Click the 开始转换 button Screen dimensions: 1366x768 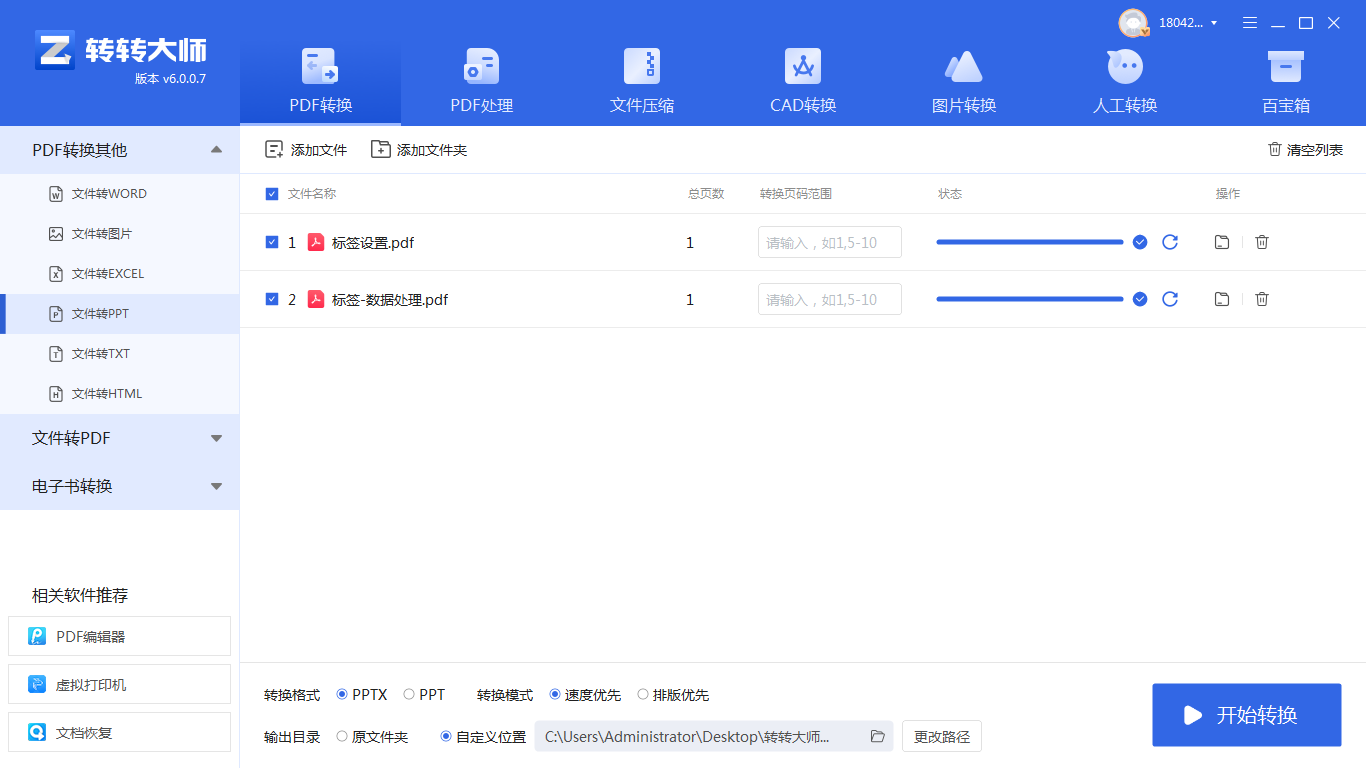point(1246,714)
